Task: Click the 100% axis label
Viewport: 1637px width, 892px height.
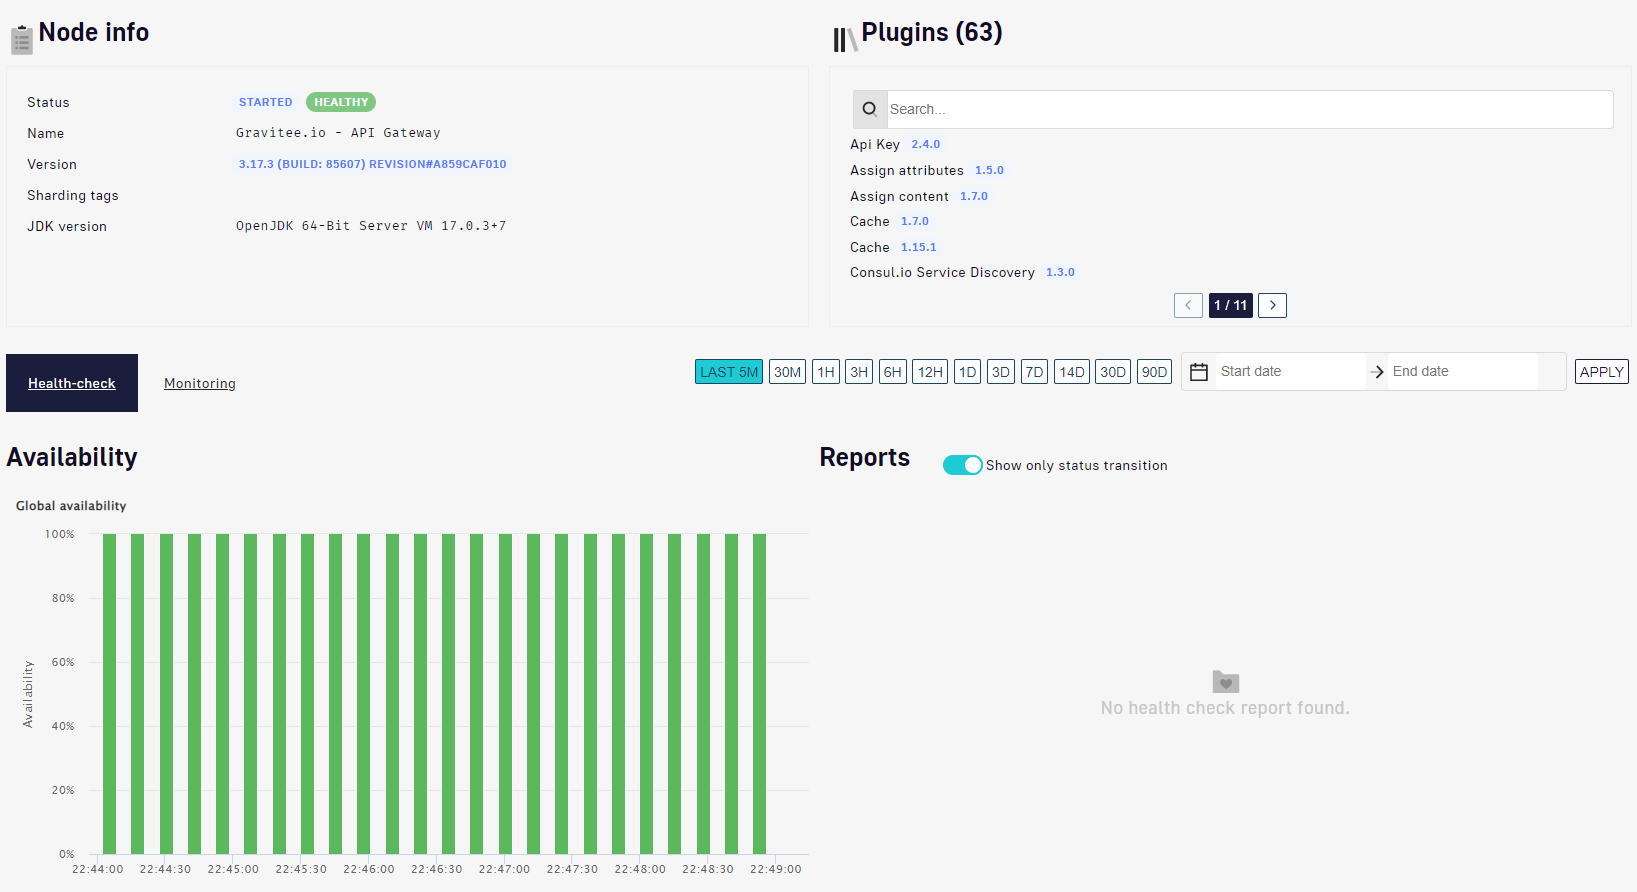Action: click(60, 534)
